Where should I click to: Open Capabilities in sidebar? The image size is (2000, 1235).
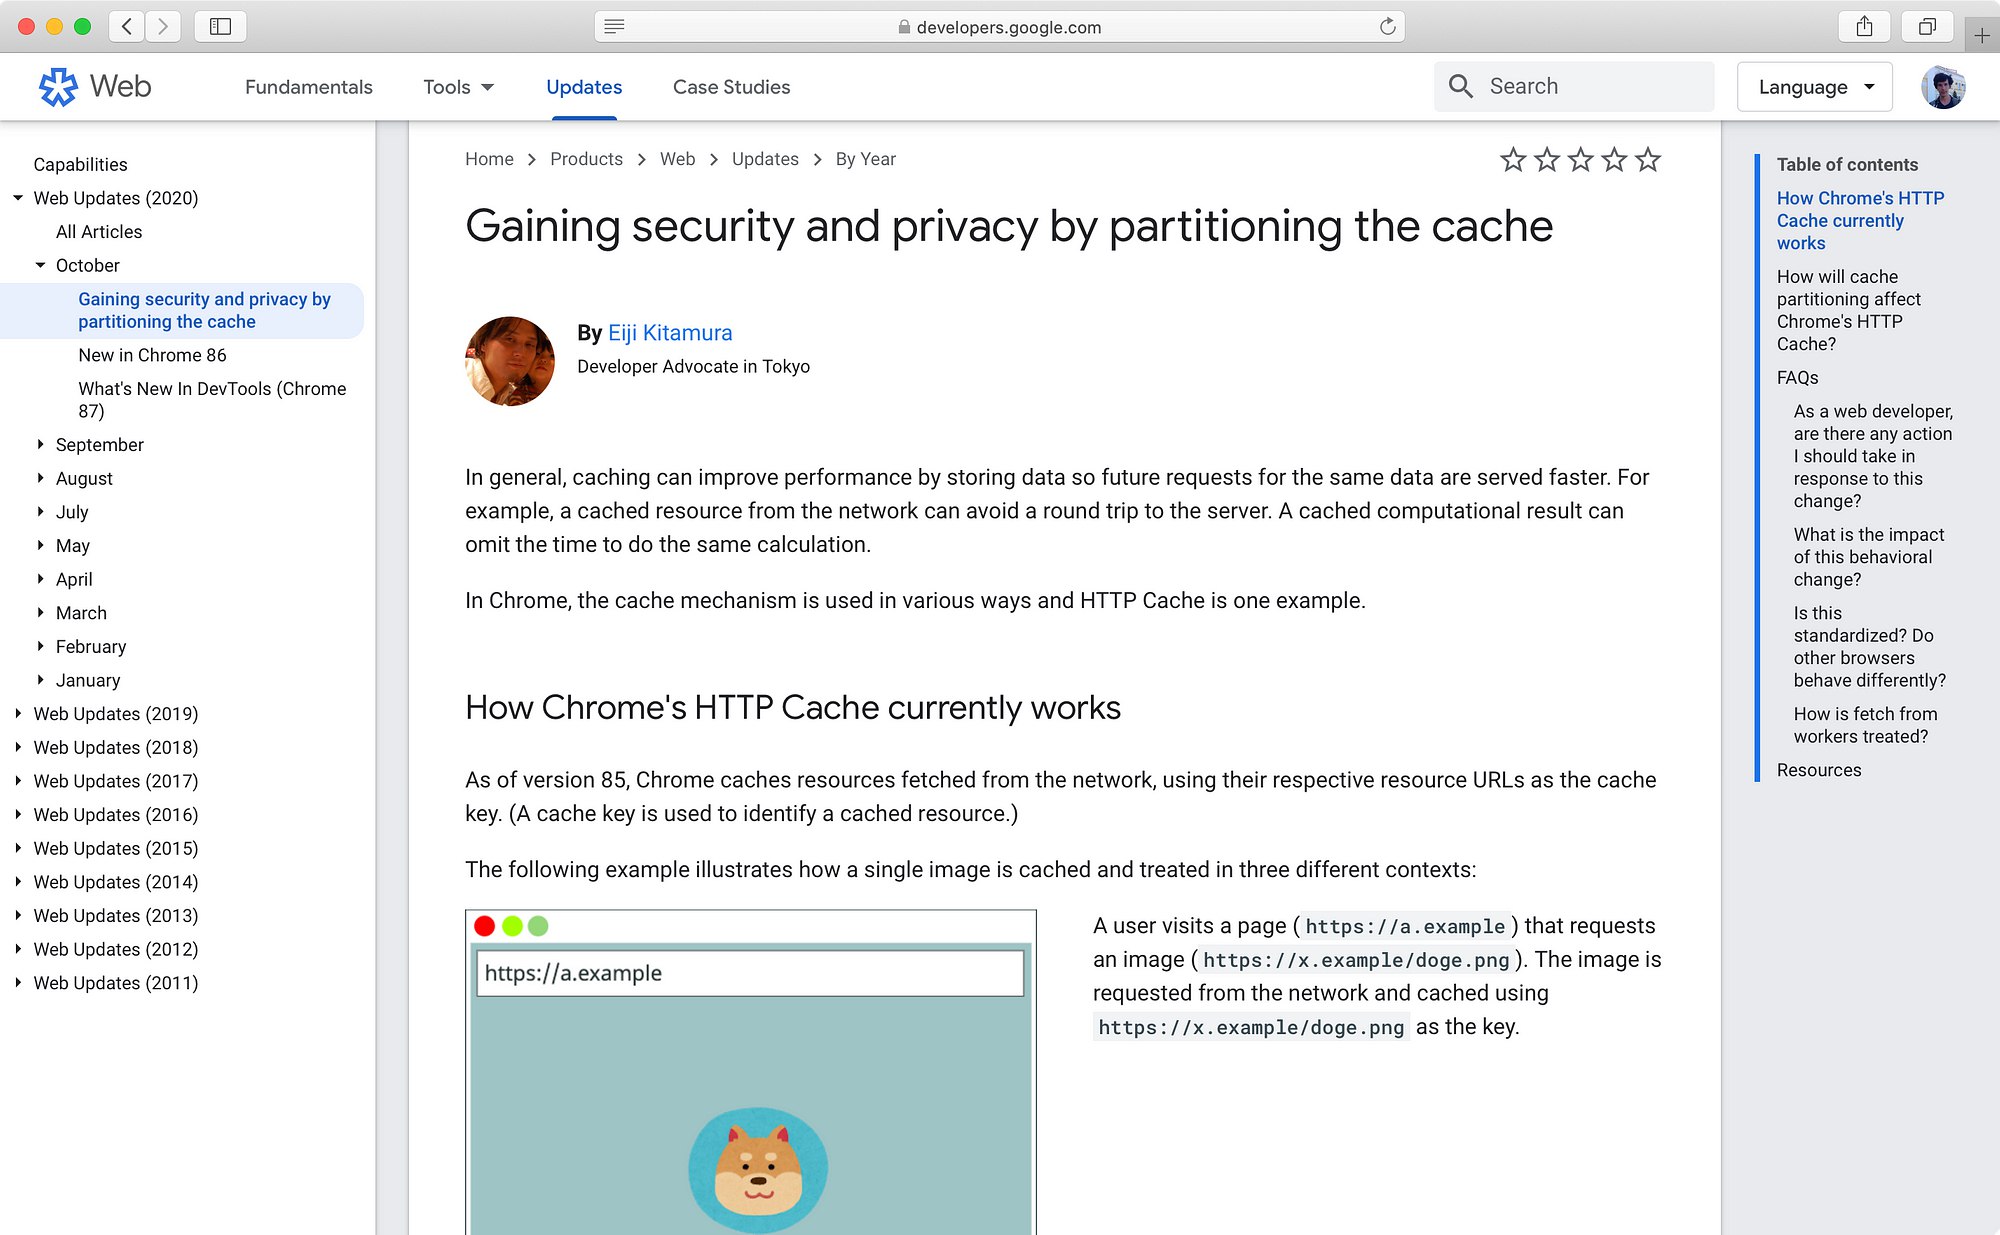[80, 164]
